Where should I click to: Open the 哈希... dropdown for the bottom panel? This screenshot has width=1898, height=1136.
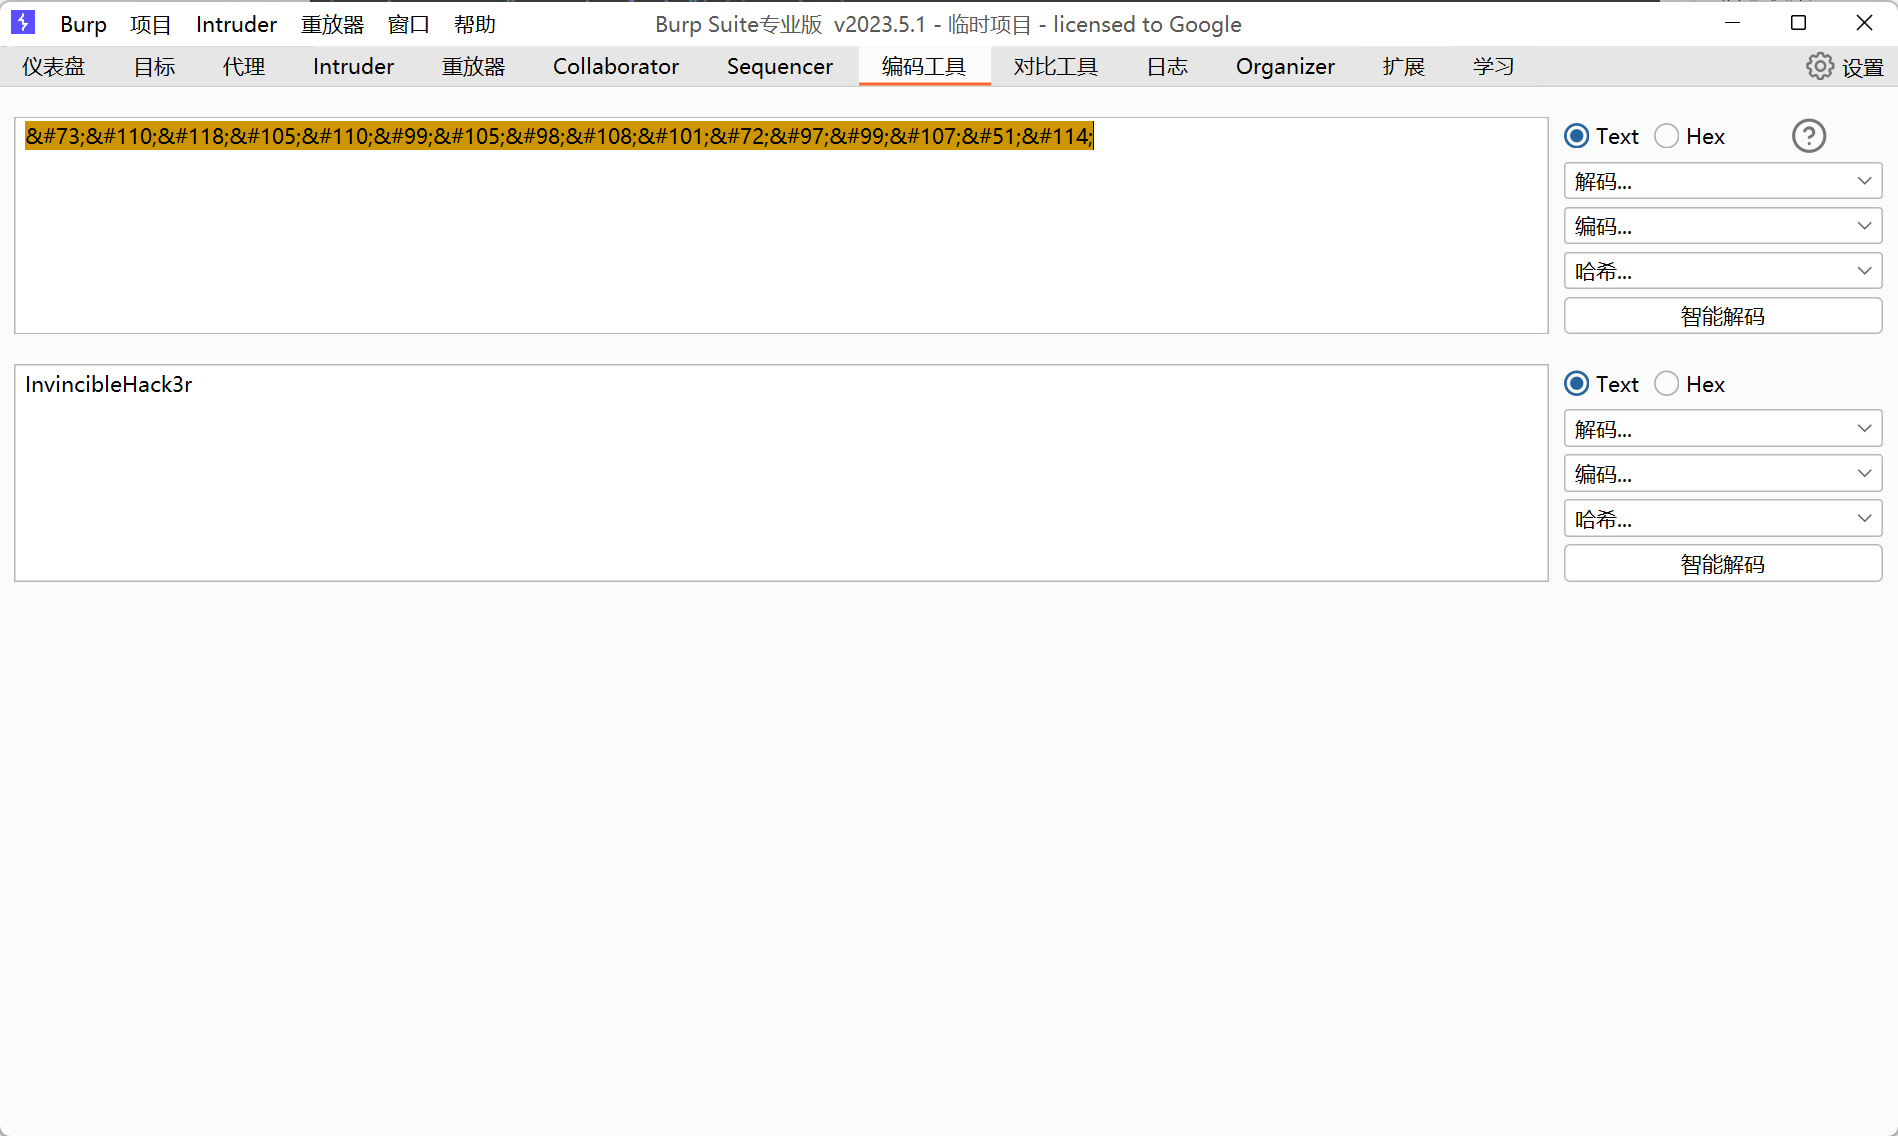pyautogui.click(x=1723, y=519)
